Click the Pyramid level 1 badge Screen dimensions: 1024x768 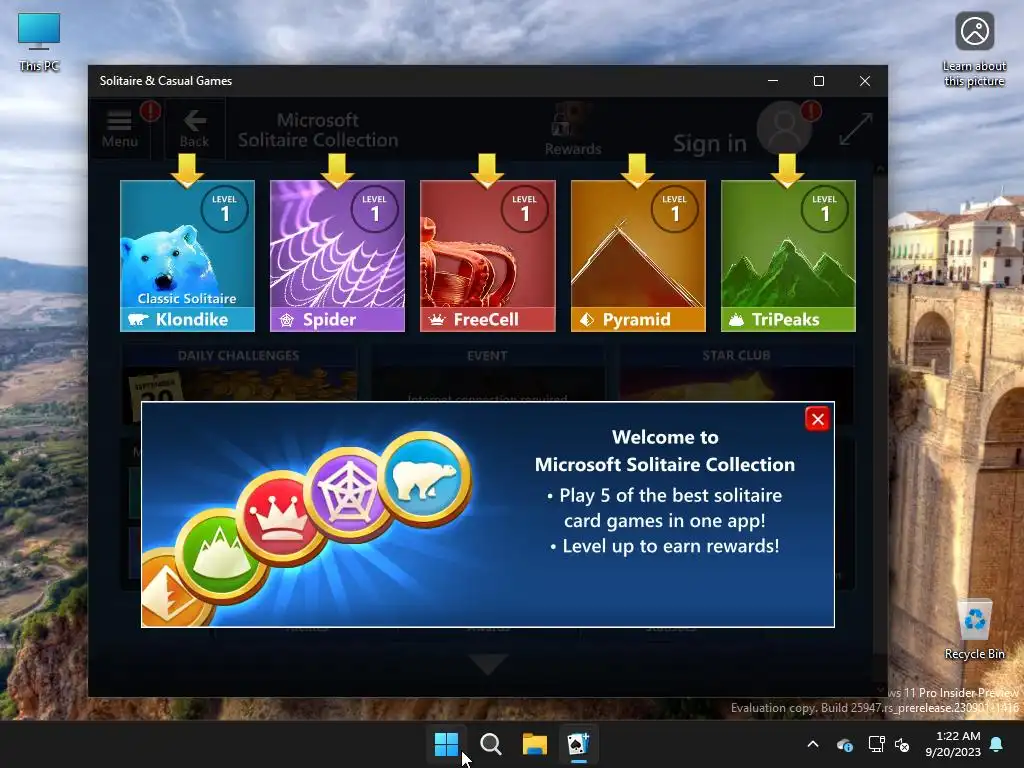tap(675, 209)
